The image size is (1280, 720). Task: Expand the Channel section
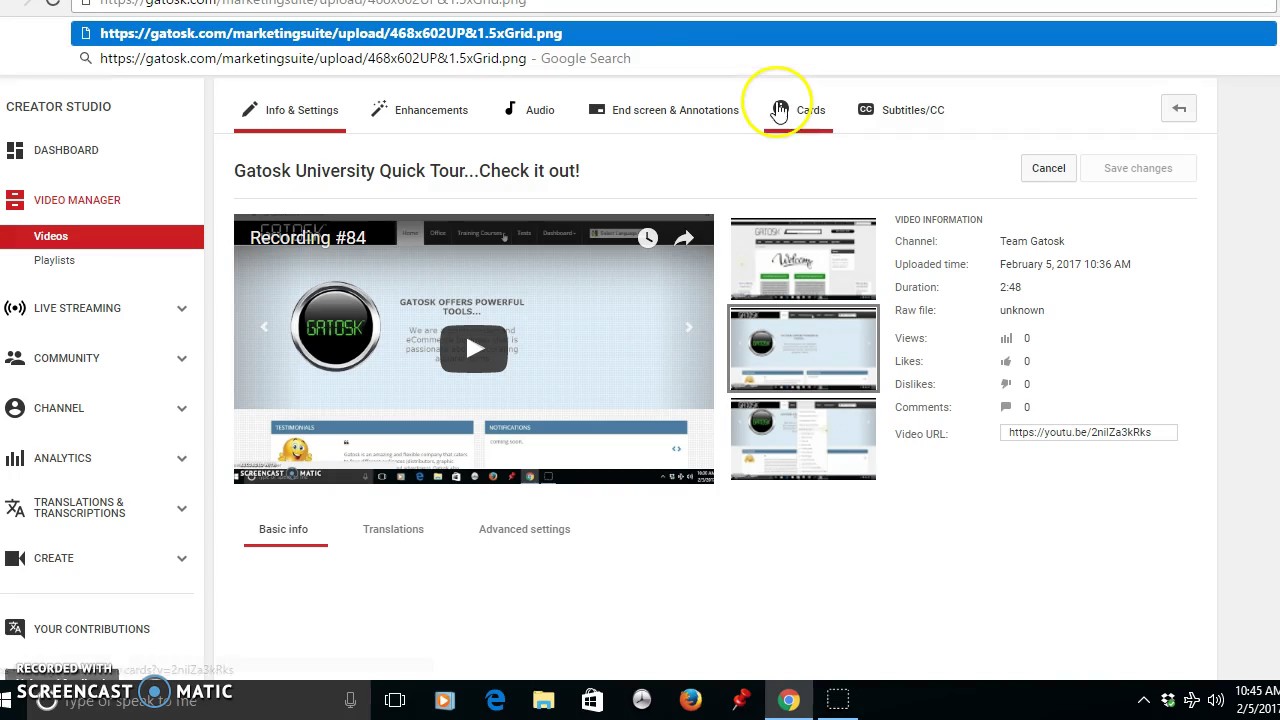182,408
